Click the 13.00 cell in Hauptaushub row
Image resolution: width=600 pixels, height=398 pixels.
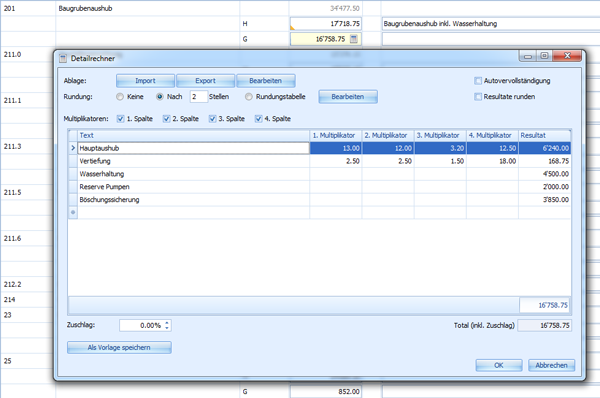point(336,148)
